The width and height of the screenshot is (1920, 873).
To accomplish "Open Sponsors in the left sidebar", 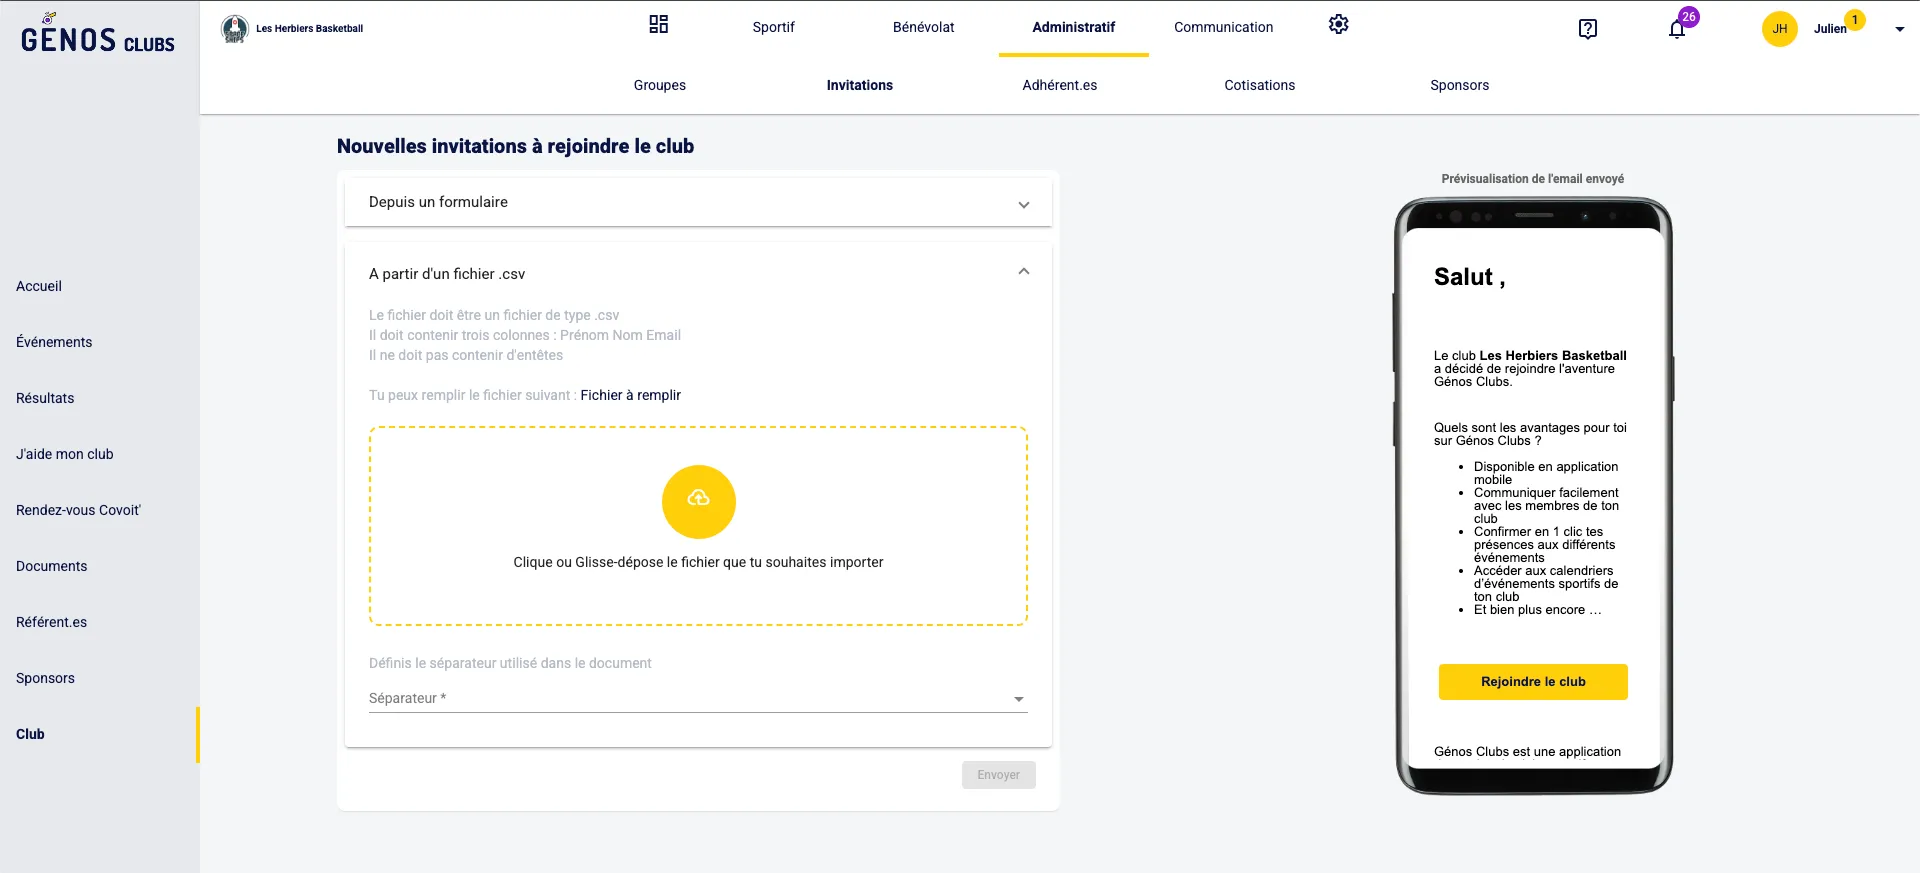I will [45, 678].
